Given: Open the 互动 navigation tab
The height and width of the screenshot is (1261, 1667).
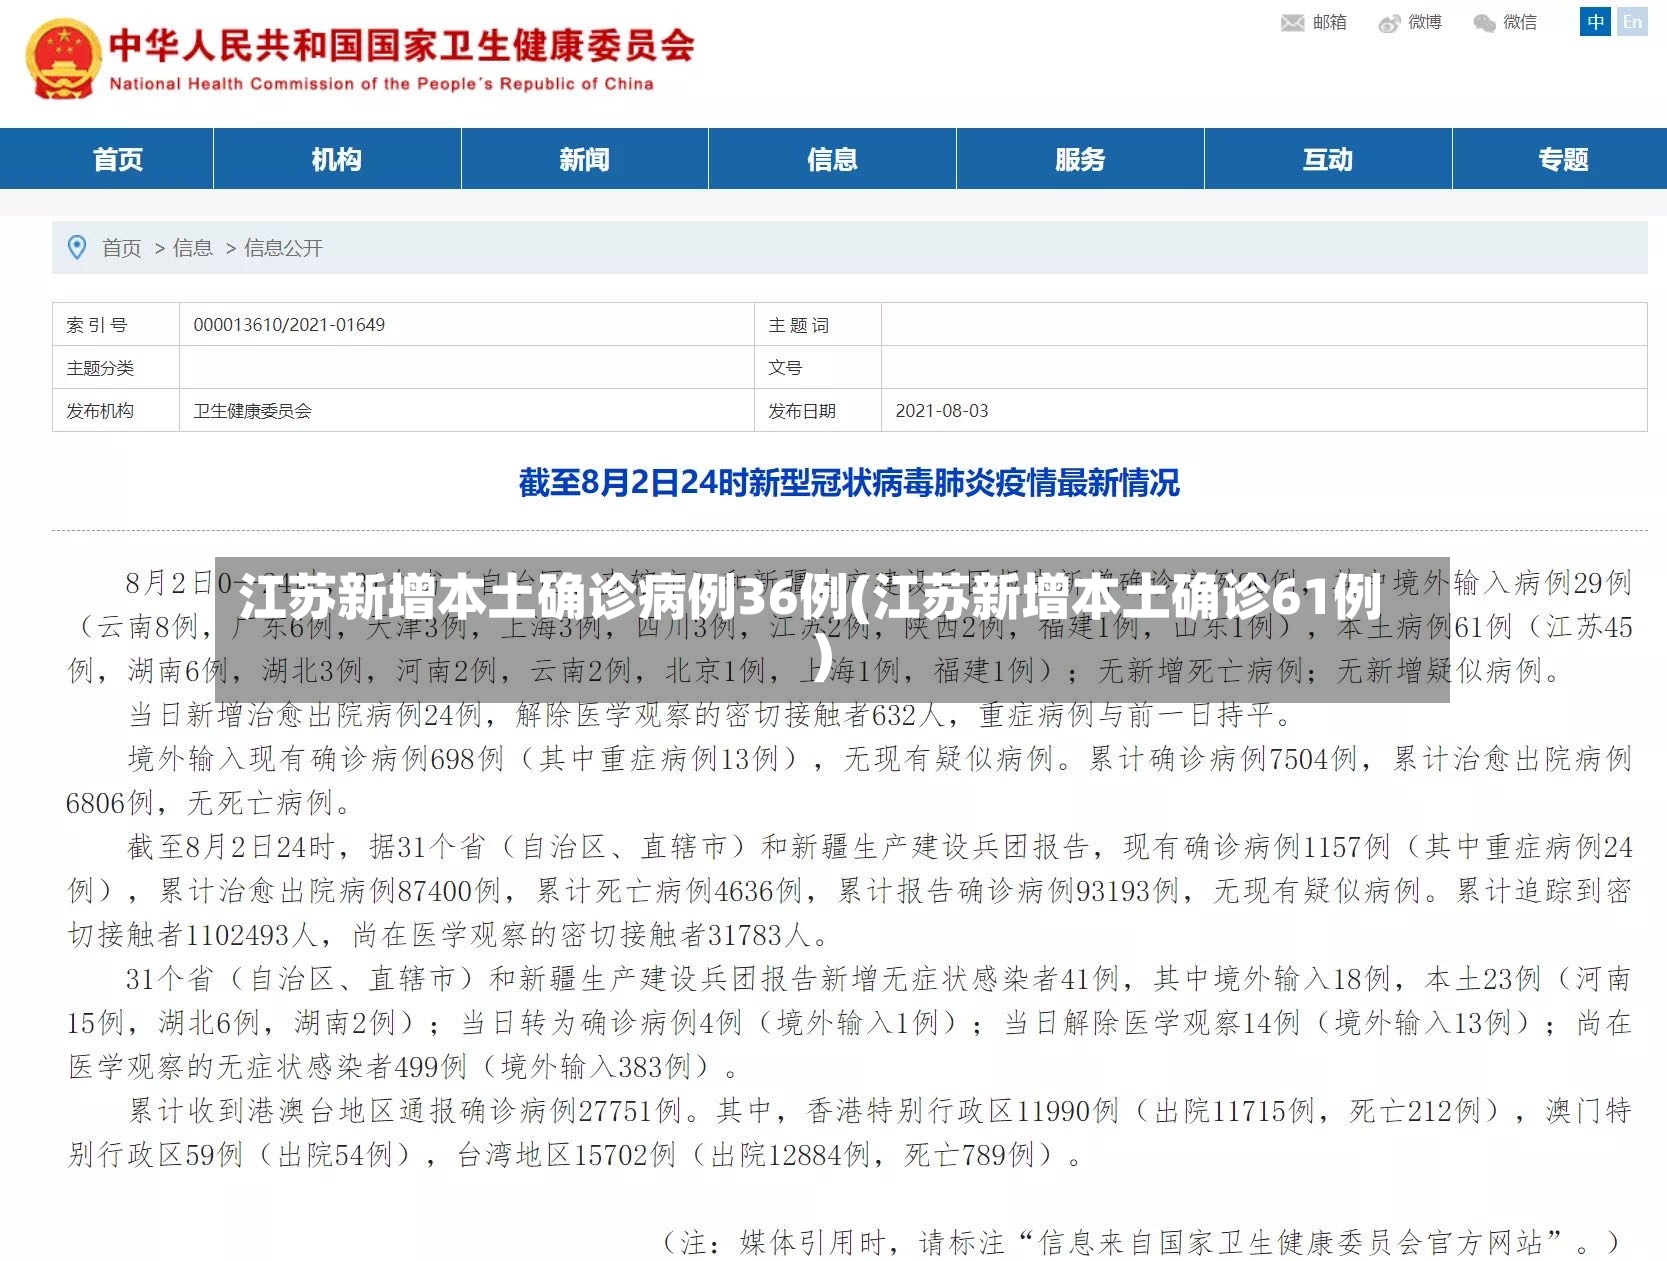Looking at the screenshot, I should (x=1328, y=159).
